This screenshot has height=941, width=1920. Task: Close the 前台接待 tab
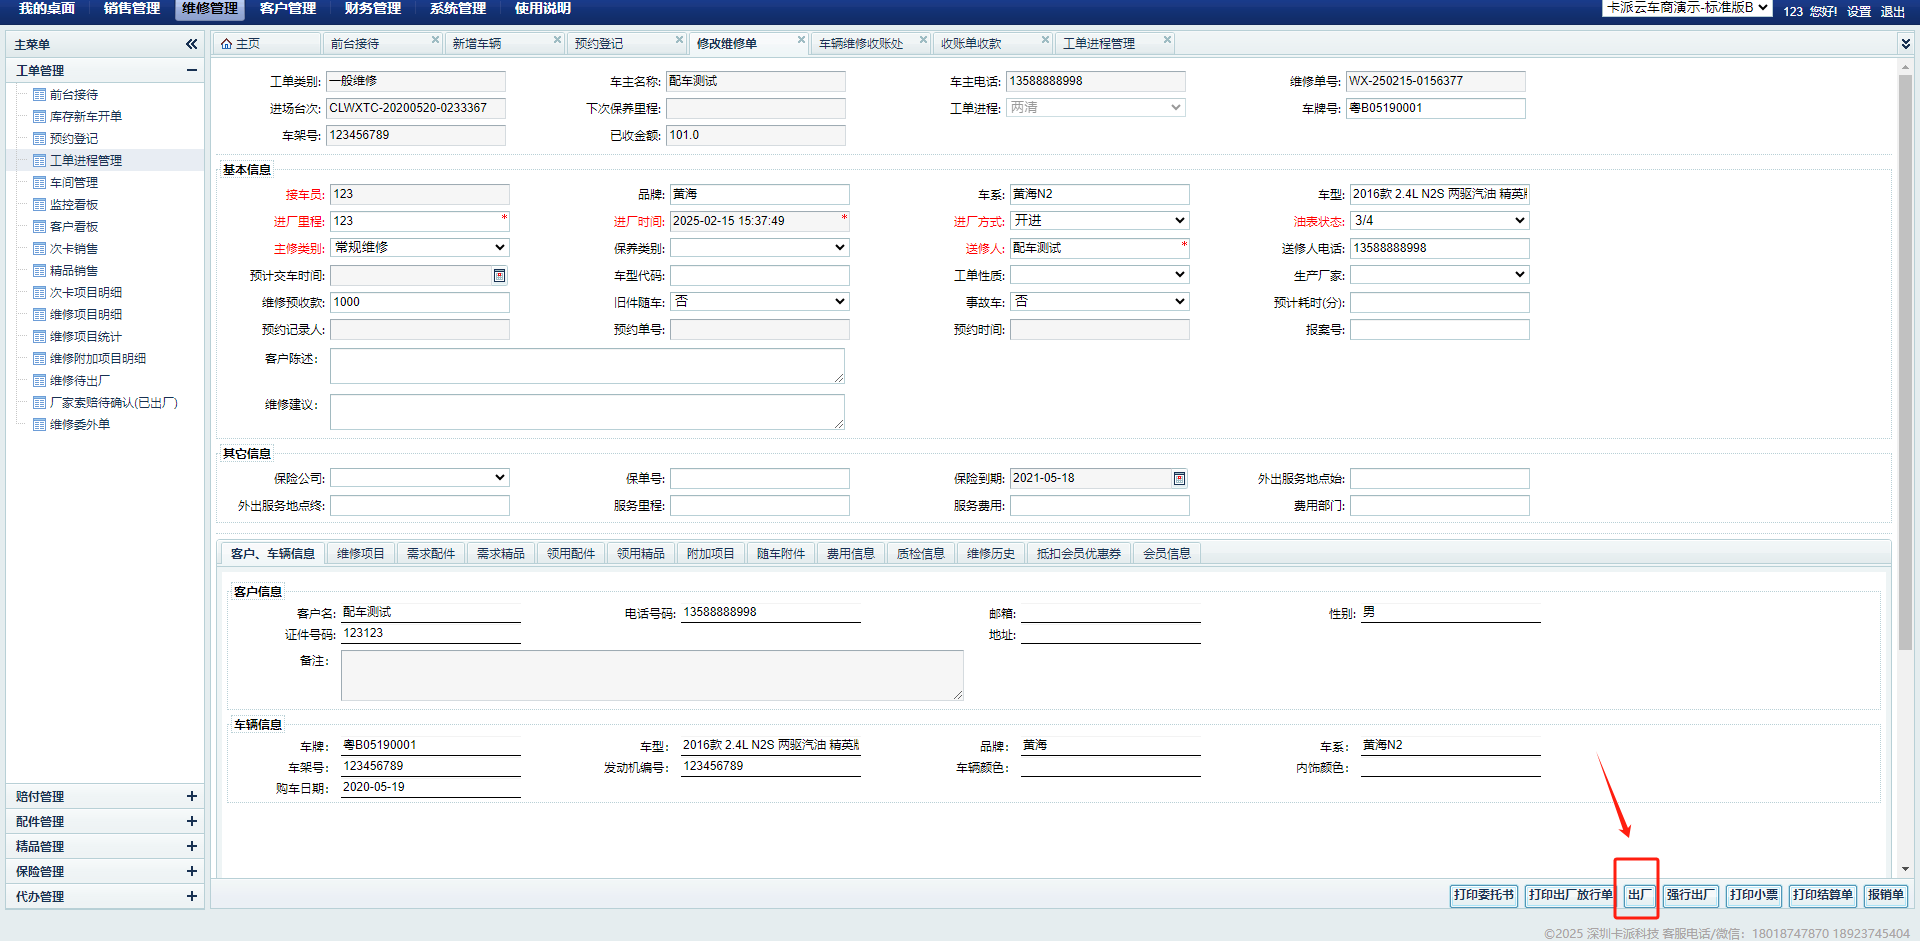point(435,40)
